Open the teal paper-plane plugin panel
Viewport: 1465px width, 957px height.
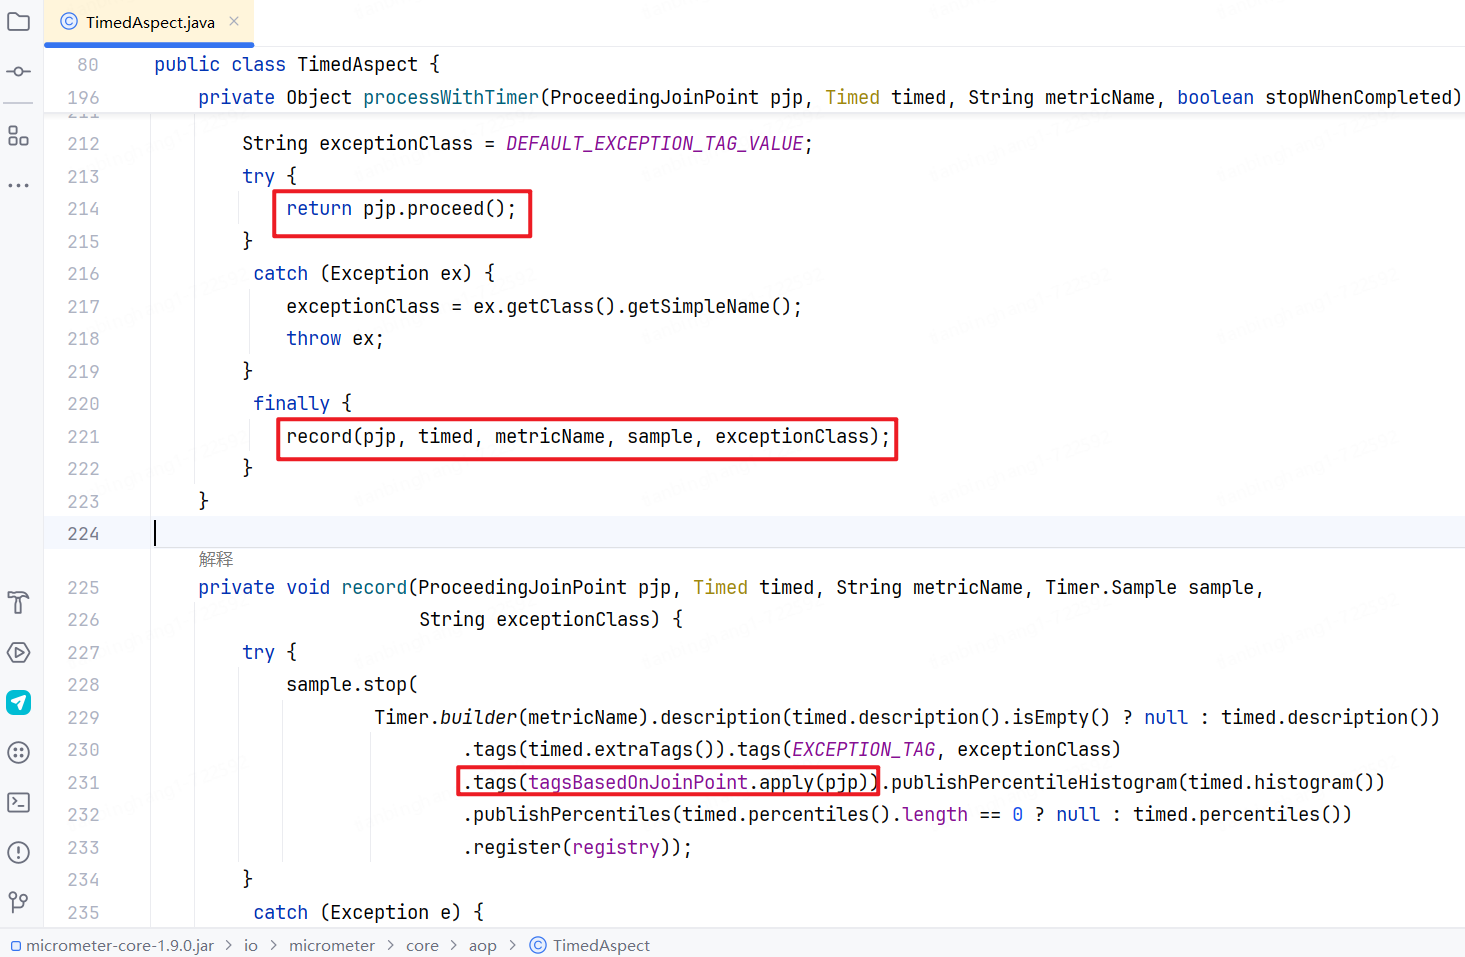click(19, 703)
